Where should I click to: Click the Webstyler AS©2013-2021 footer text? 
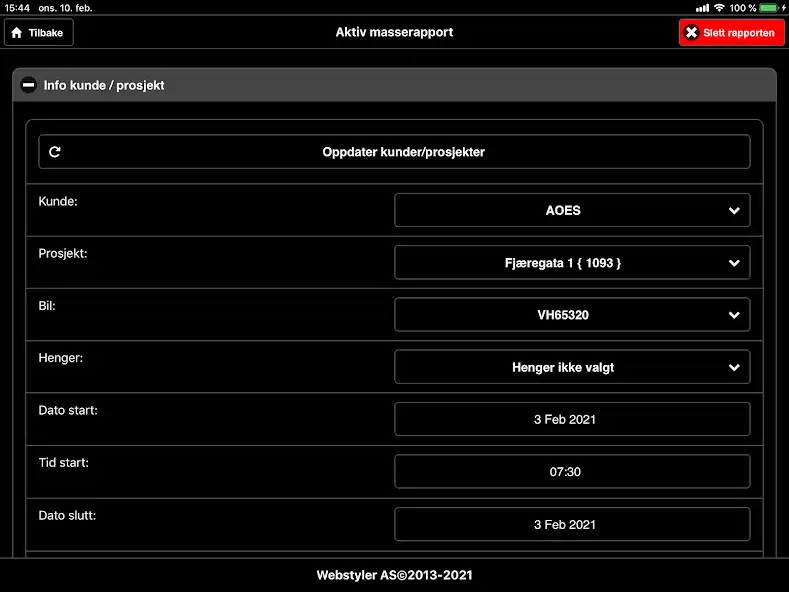pos(394,575)
